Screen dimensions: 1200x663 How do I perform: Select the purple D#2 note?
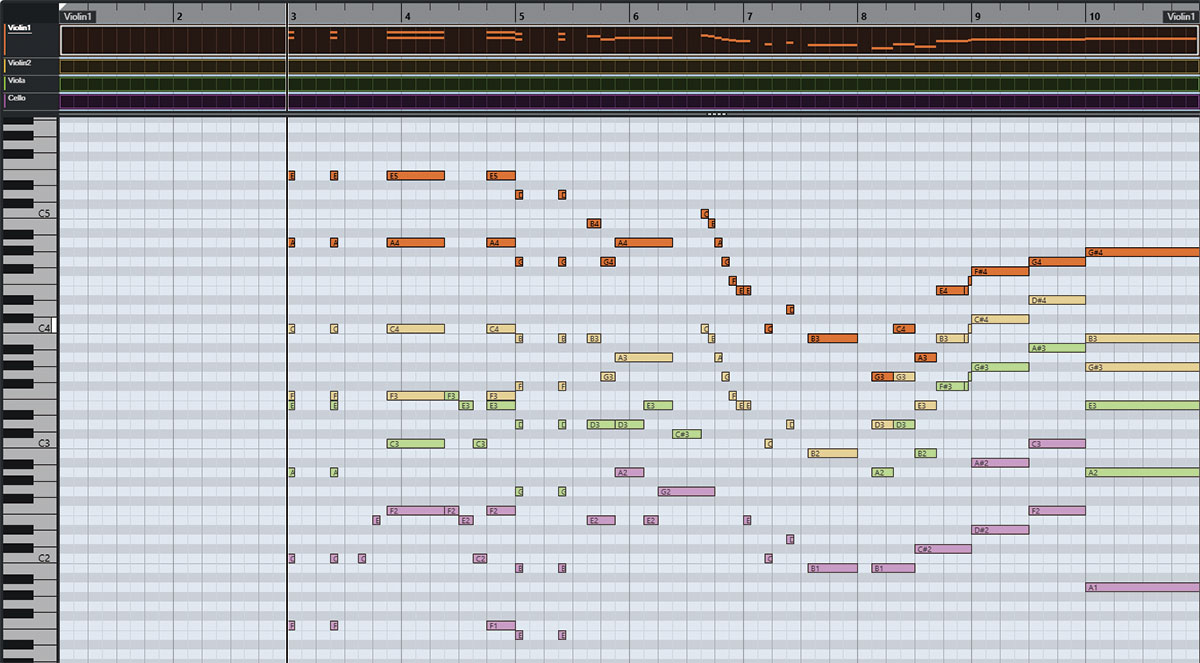coord(1000,530)
